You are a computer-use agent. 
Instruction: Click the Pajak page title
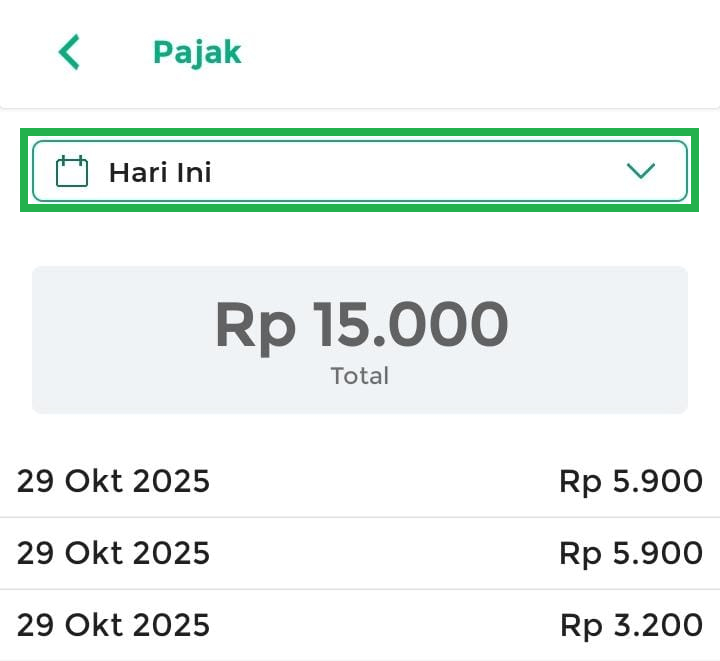[x=197, y=52]
